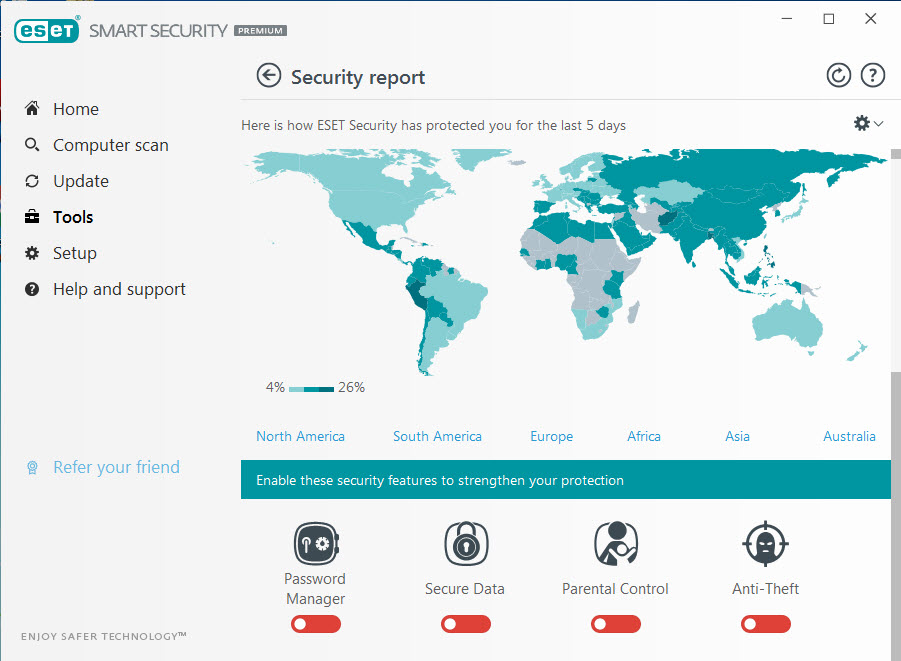Click the back arrow beside Security report

(x=268, y=75)
